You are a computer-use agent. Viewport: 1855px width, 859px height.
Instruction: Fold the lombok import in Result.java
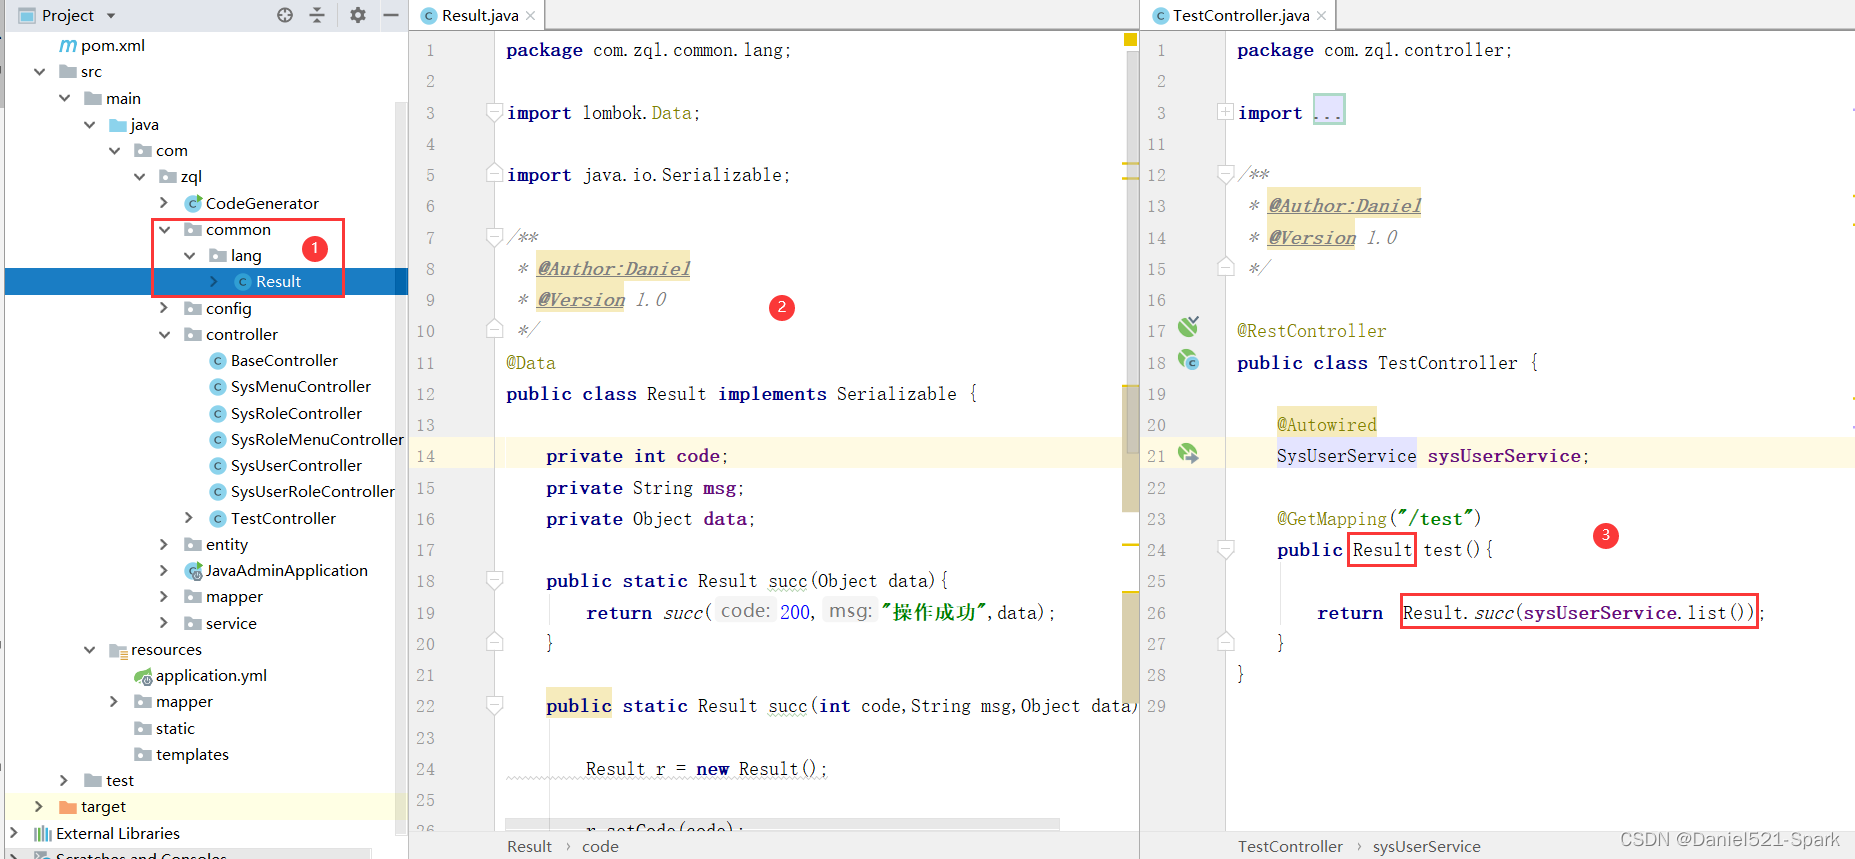click(x=494, y=112)
